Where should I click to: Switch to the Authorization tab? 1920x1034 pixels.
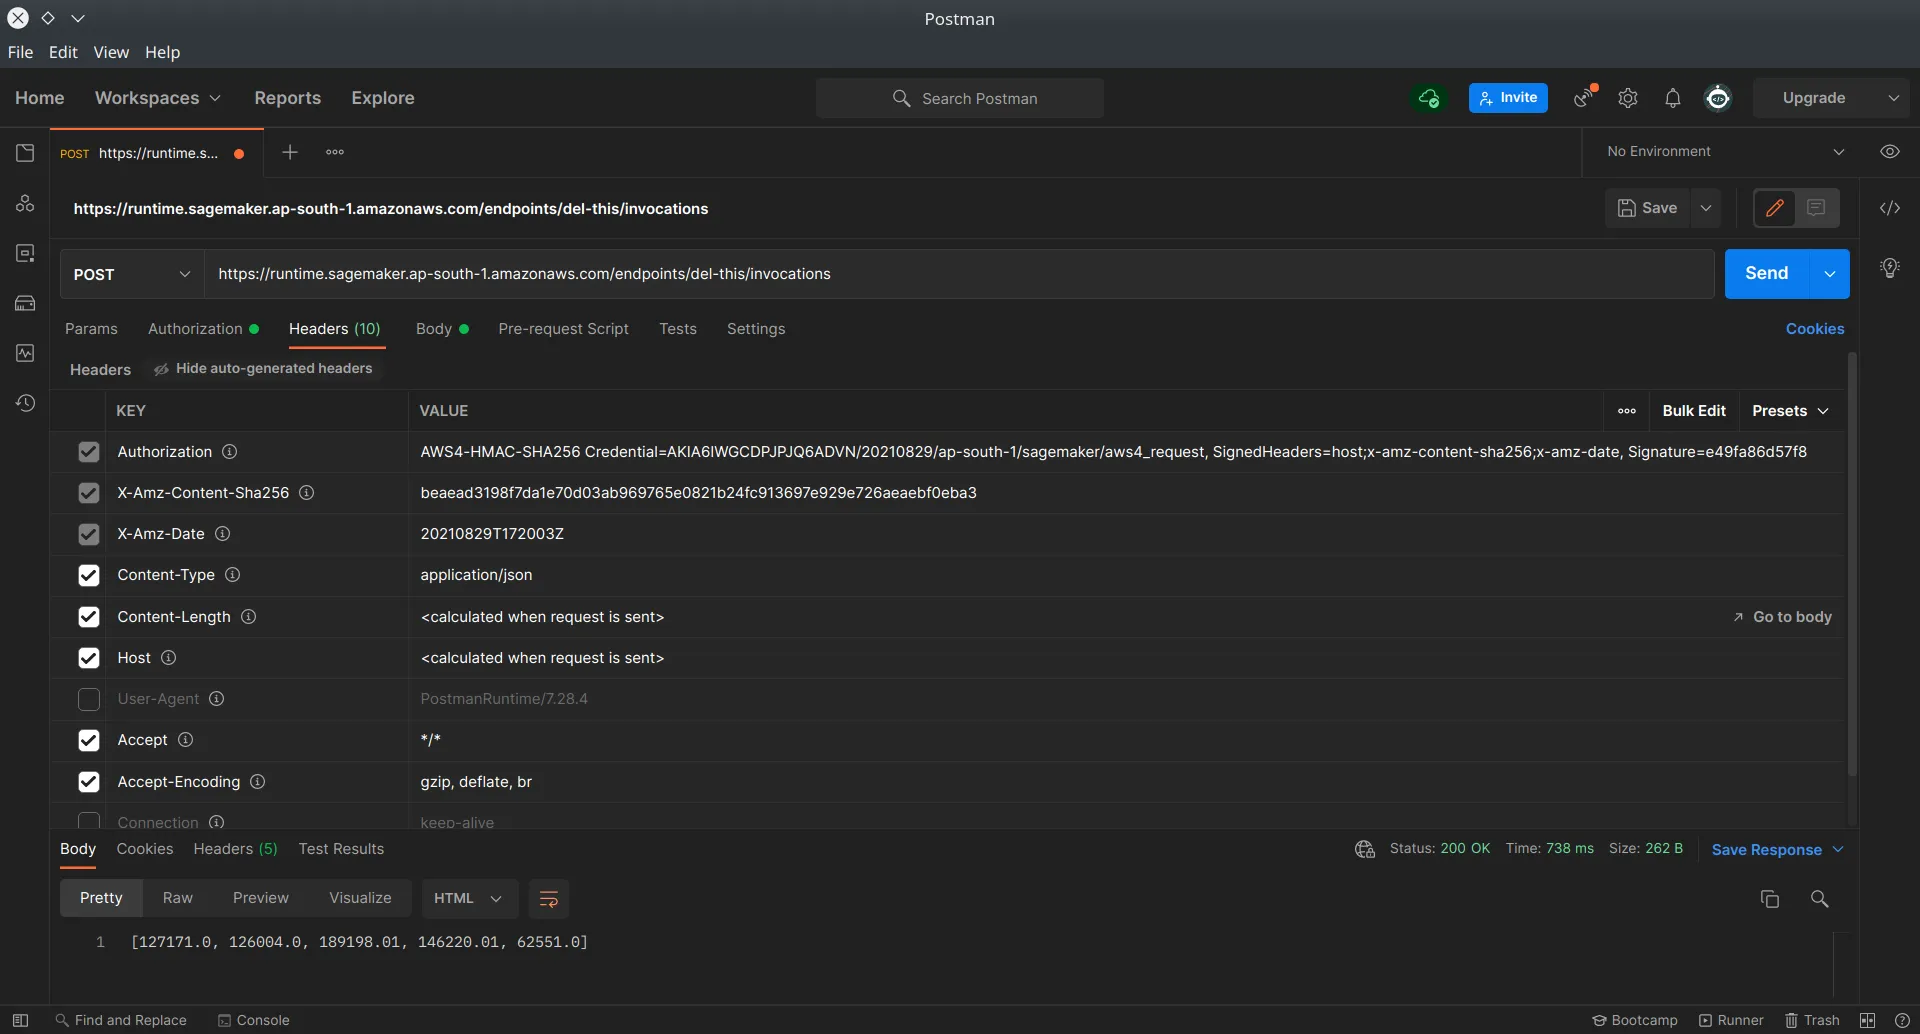203,329
